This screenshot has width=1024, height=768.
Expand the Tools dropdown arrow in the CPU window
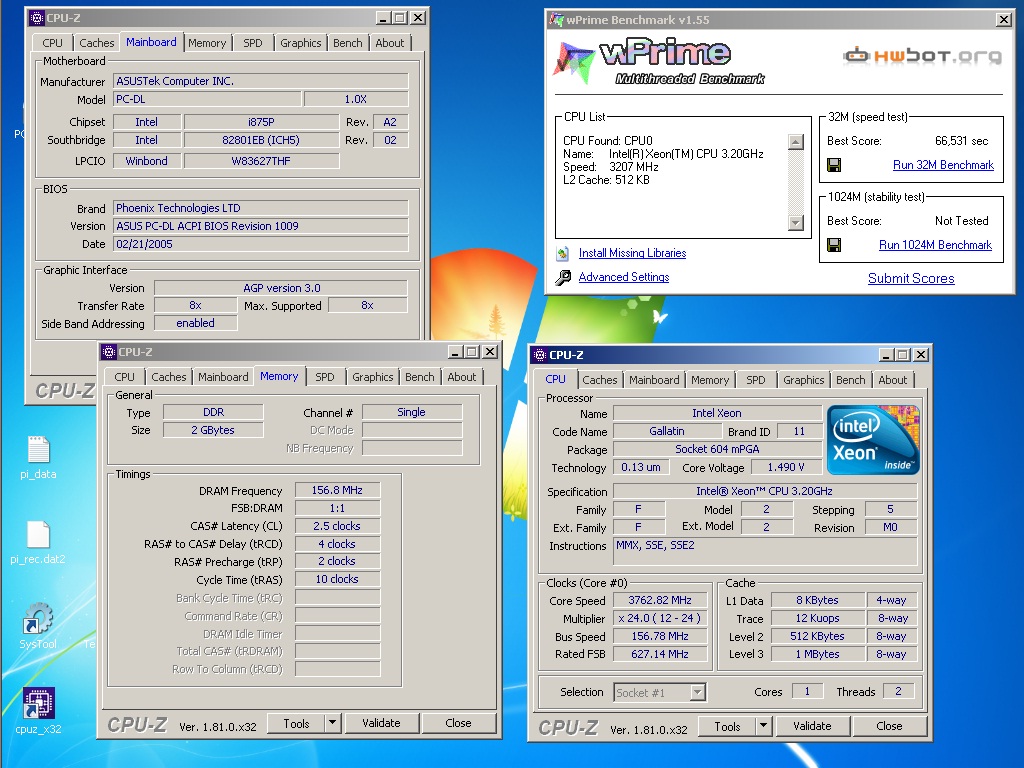pyautogui.click(x=763, y=726)
